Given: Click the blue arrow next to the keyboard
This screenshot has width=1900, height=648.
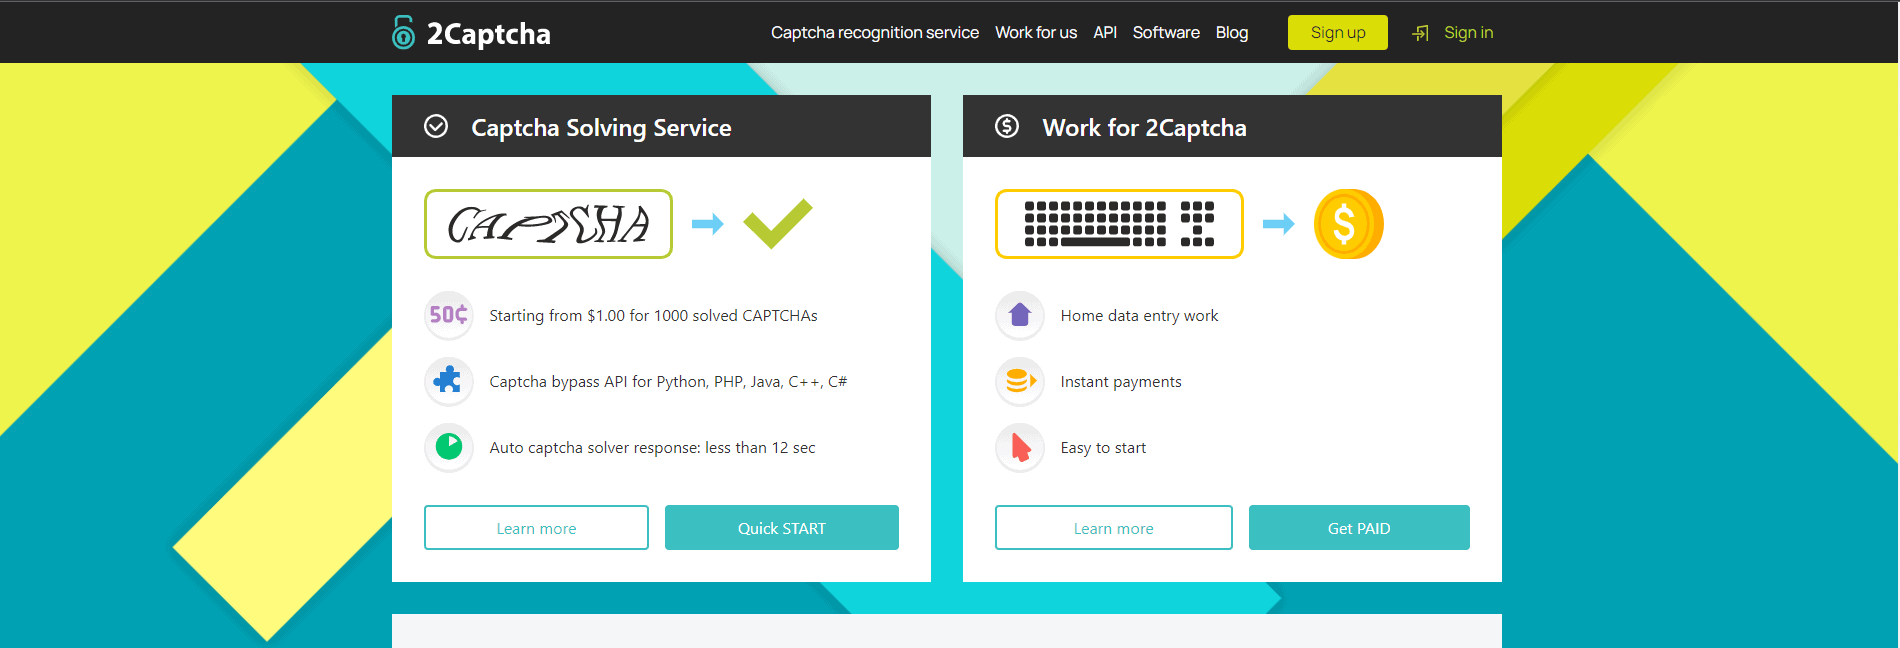Looking at the screenshot, I should tap(1278, 224).
